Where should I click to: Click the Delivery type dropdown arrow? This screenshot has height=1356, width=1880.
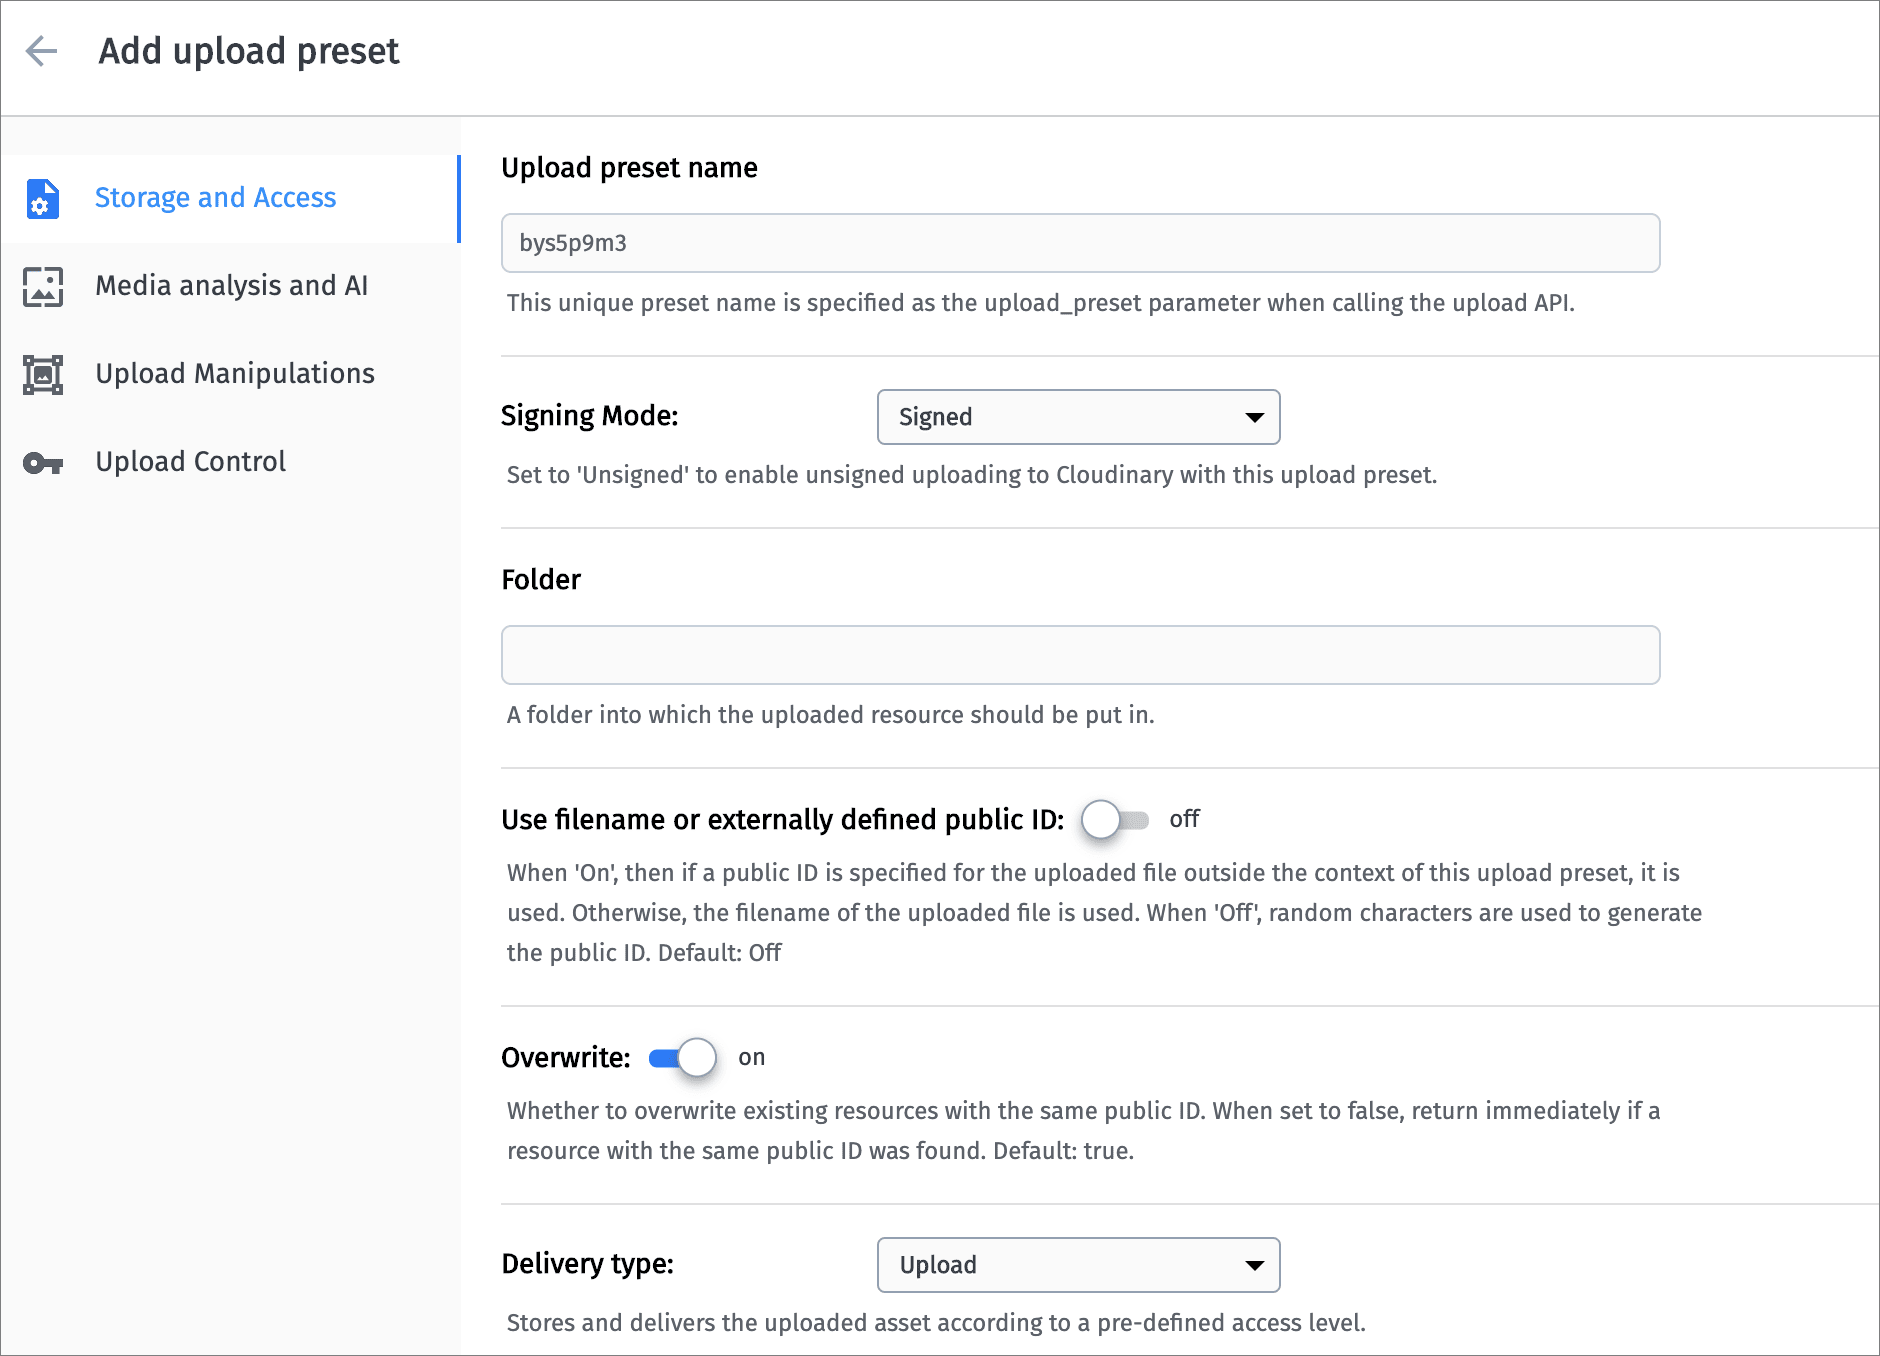[1254, 1265]
